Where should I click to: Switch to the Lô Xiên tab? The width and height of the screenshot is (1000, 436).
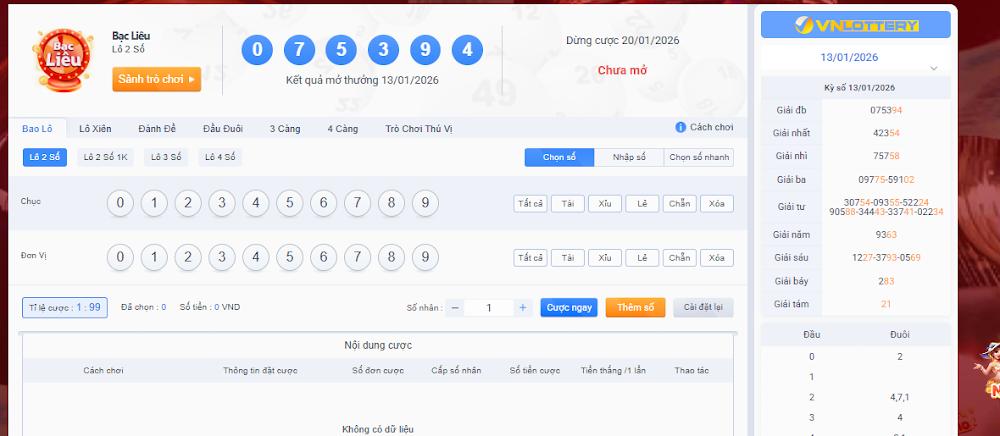pyautogui.click(x=95, y=129)
